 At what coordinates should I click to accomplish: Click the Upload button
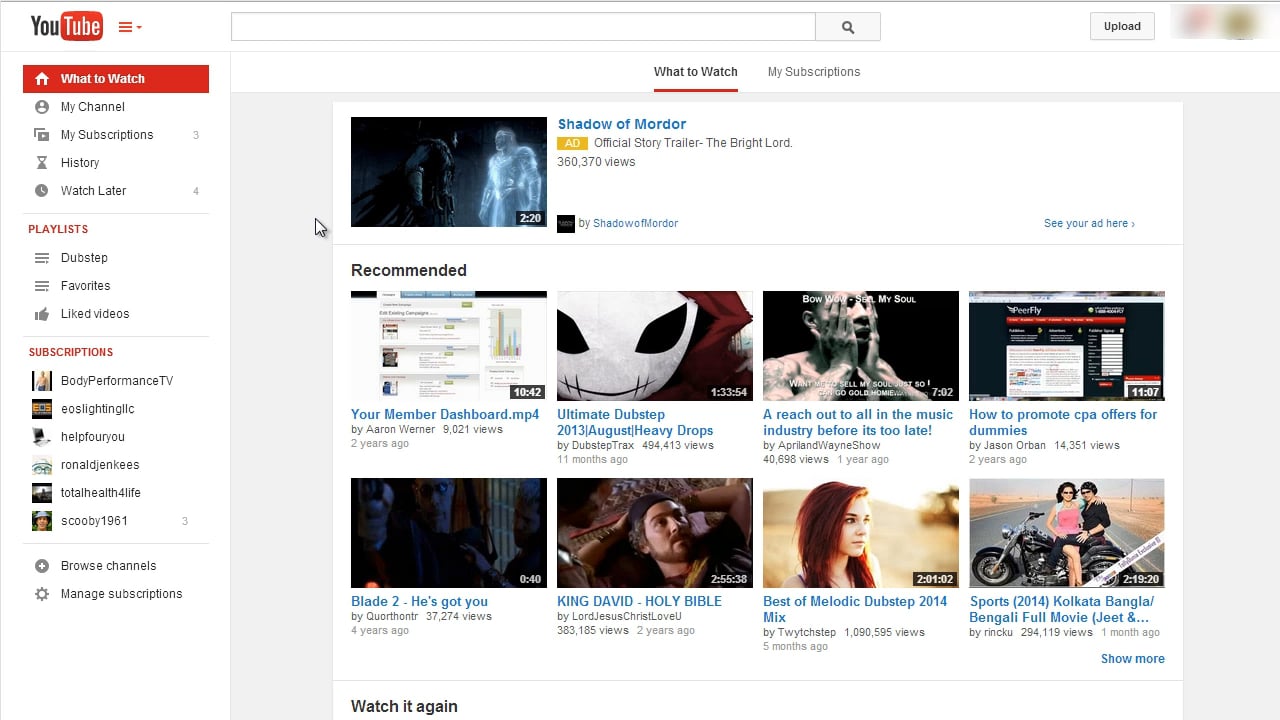point(1121,26)
